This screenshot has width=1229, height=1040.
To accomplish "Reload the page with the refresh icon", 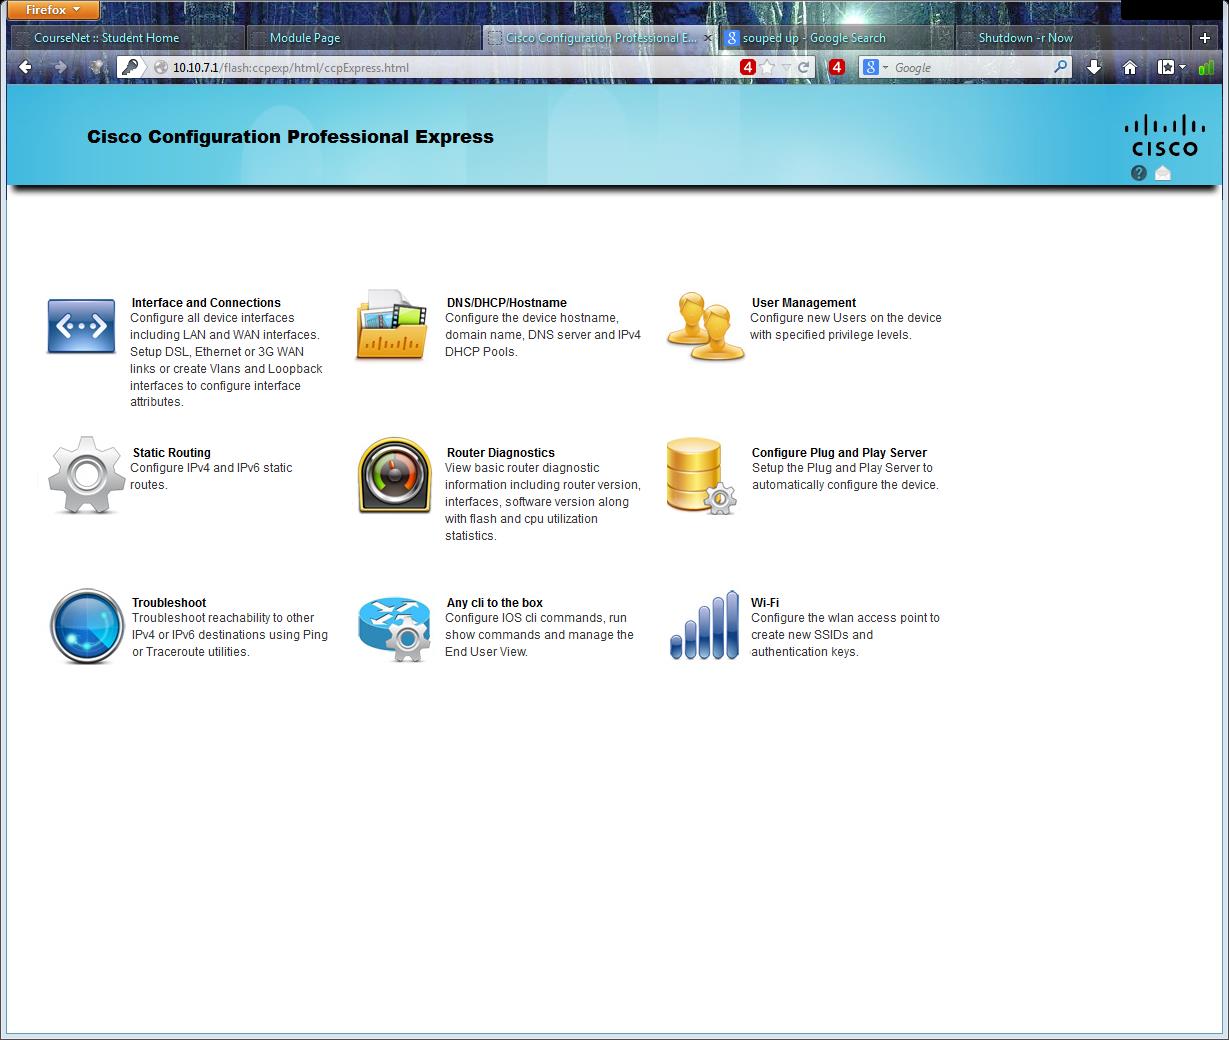I will [x=803, y=67].
